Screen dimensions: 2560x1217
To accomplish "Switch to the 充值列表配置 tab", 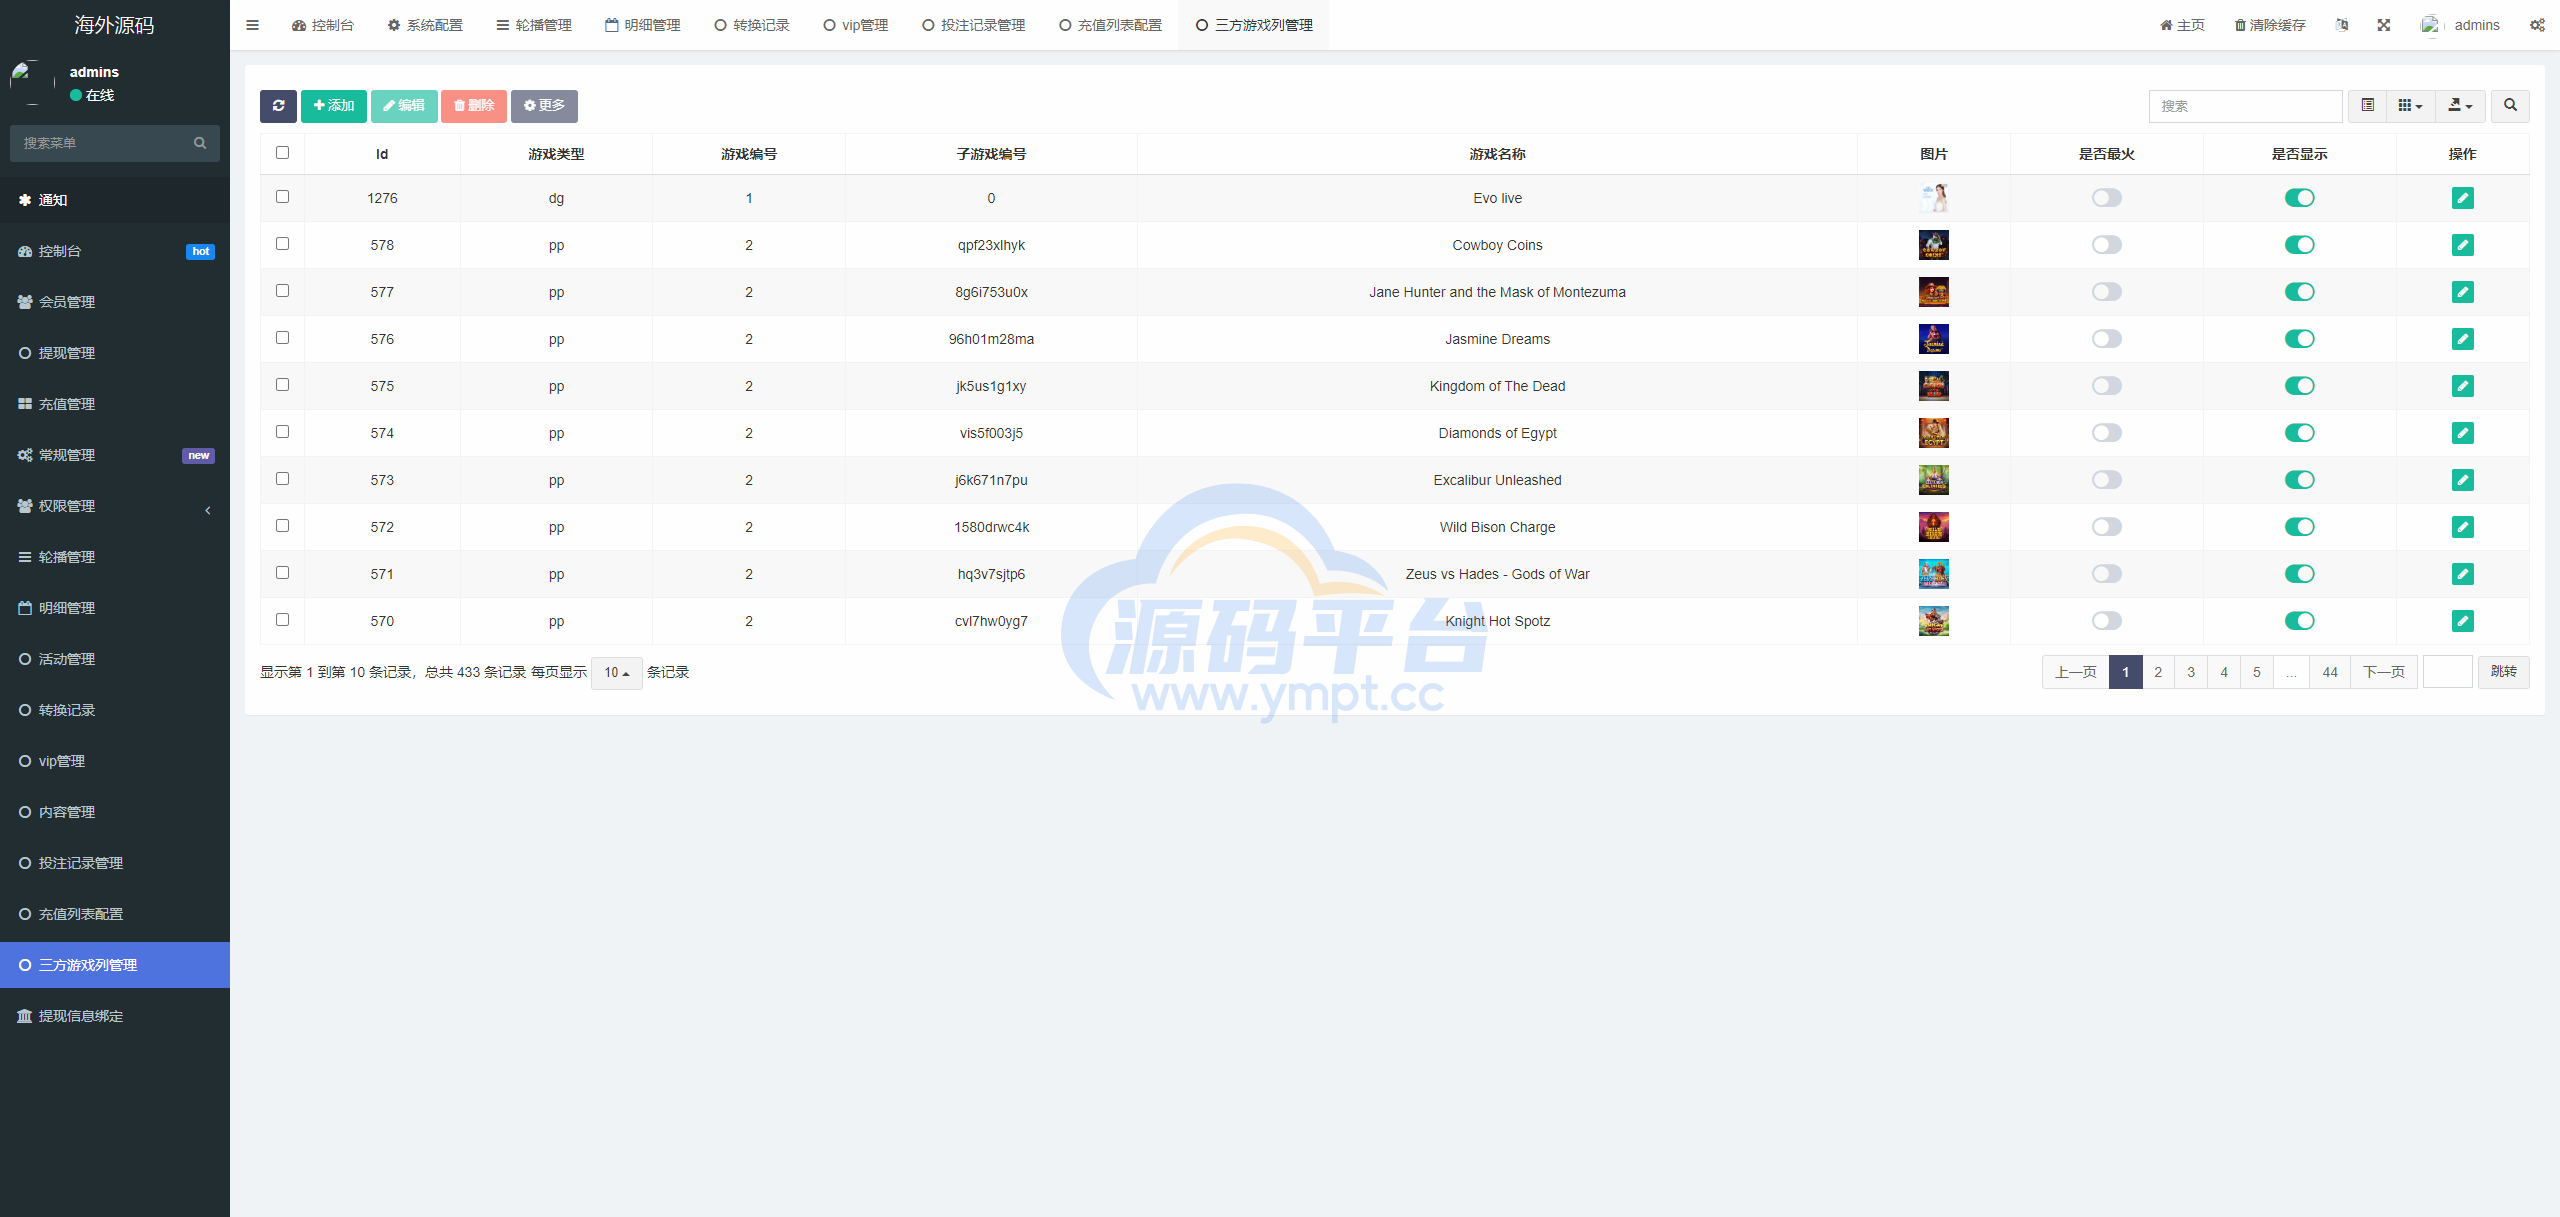I will [x=1111, y=25].
